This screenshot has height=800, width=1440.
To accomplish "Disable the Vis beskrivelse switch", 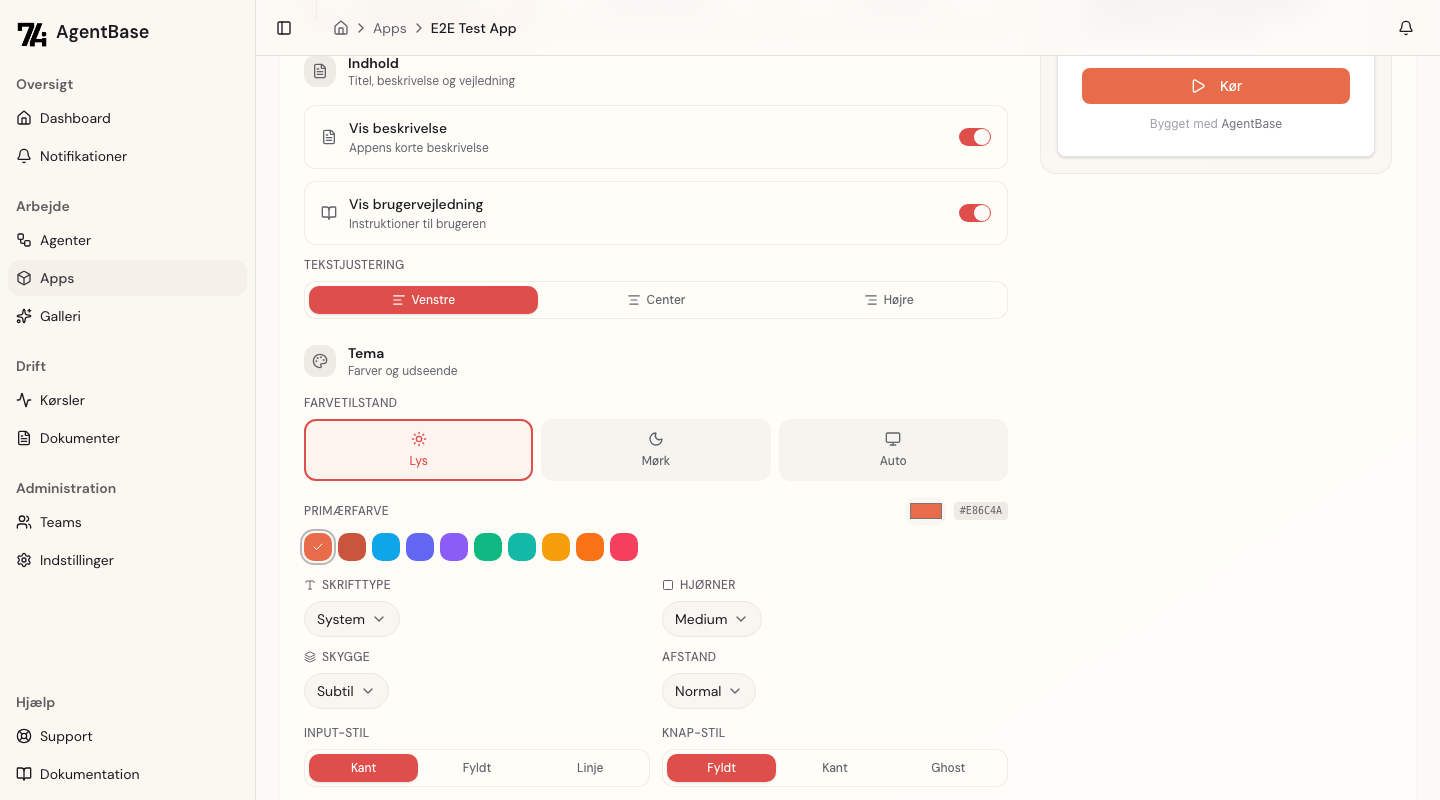I will [974, 137].
